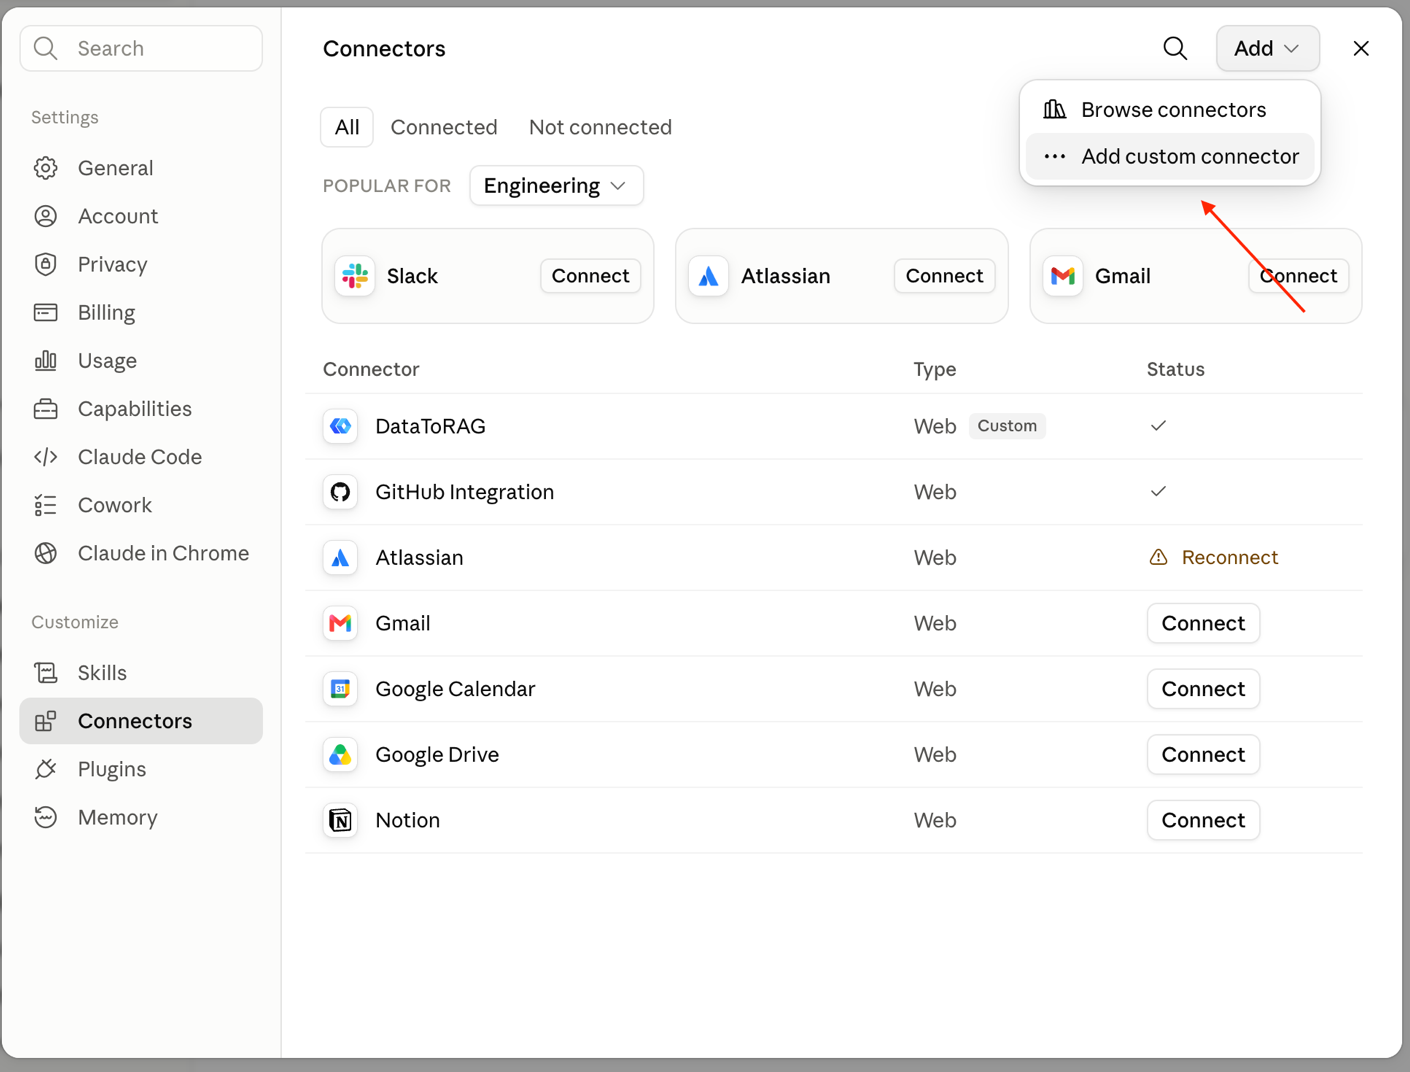The height and width of the screenshot is (1072, 1410).
Task: Open the Usage section
Action: coord(141,360)
